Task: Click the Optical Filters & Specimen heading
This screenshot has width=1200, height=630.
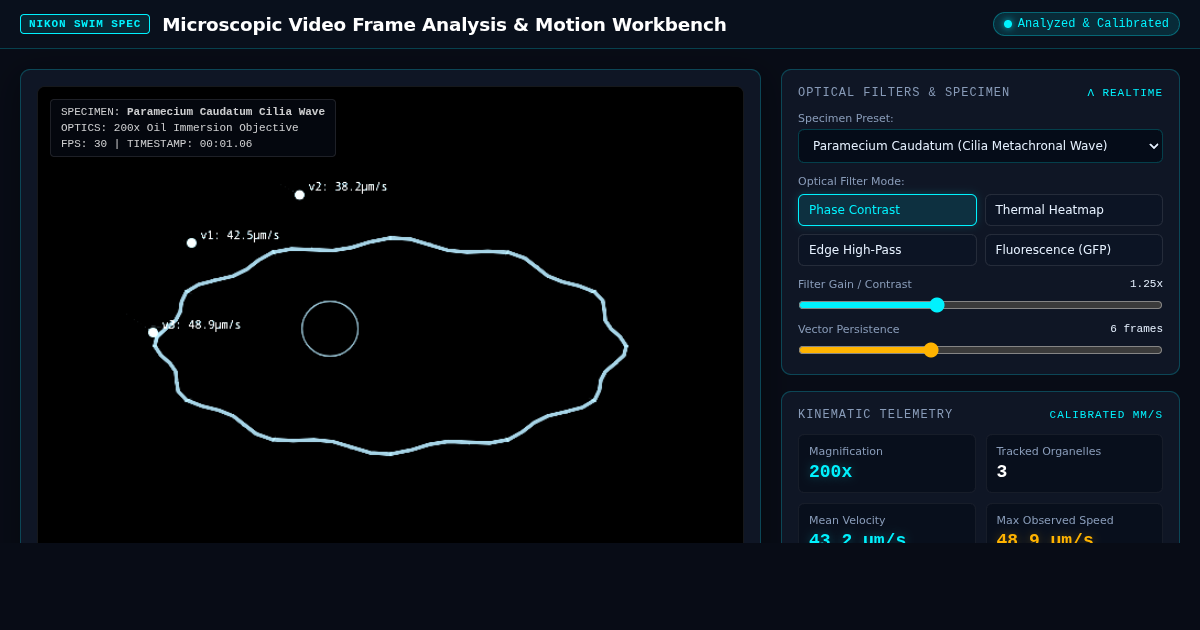Action: (904, 93)
